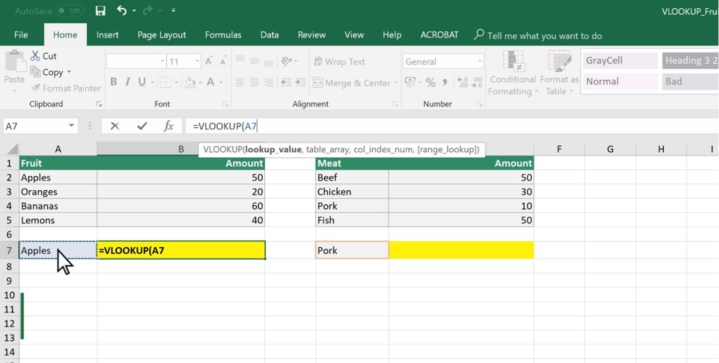Click the Cut scissors icon
Viewport: 719px width, 363px height.
click(x=35, y=56)
